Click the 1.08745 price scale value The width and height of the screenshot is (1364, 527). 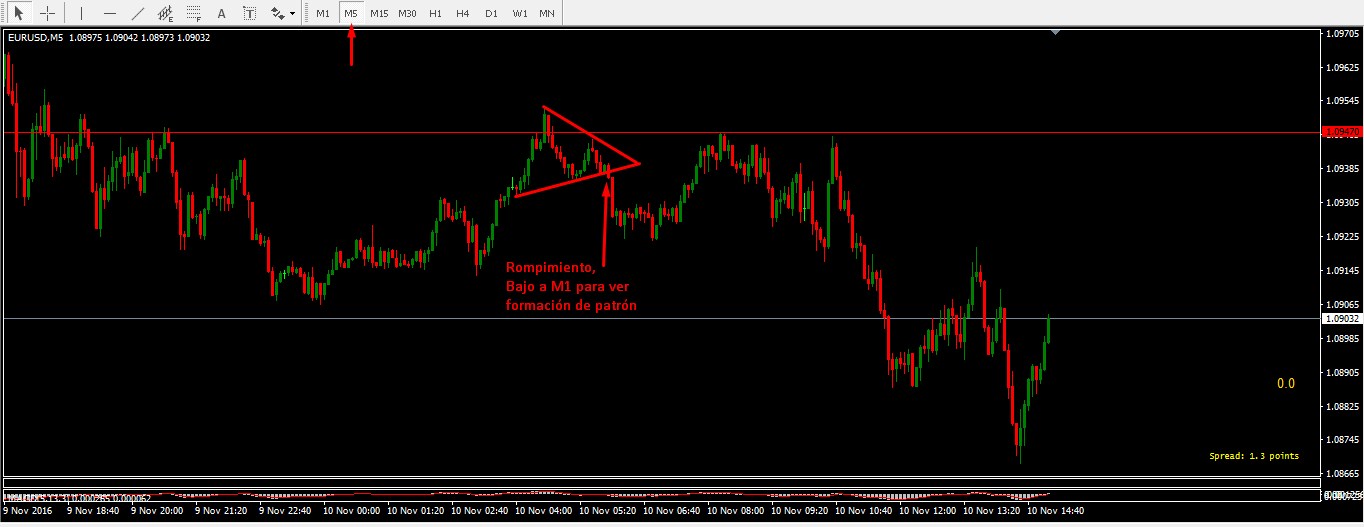click(x=1340, y=440)
